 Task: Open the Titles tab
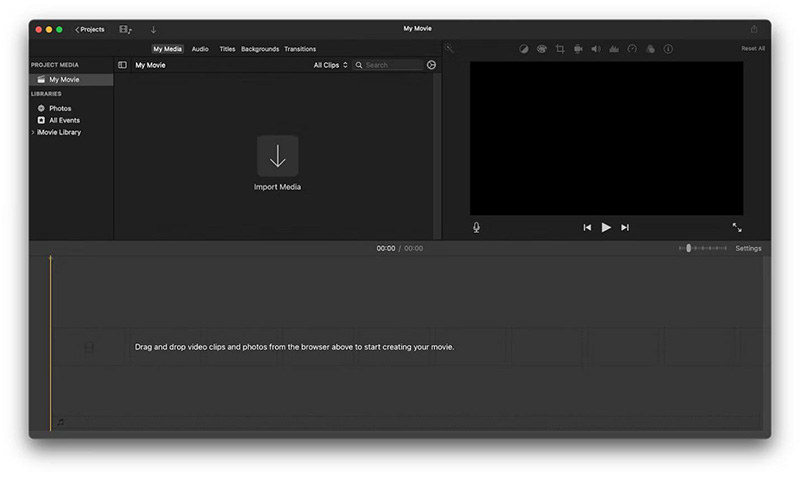click(x=227, y=49)
